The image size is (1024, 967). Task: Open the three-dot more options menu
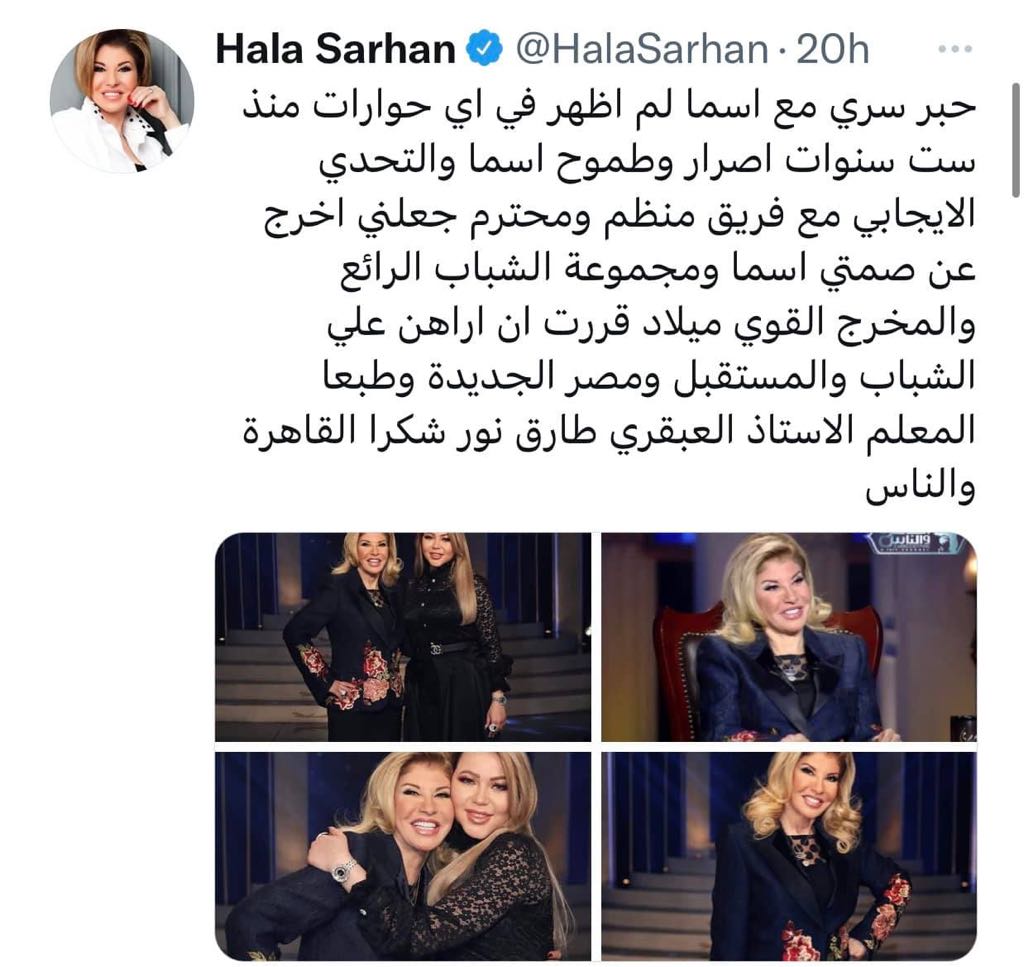click(x=955, y=49)
